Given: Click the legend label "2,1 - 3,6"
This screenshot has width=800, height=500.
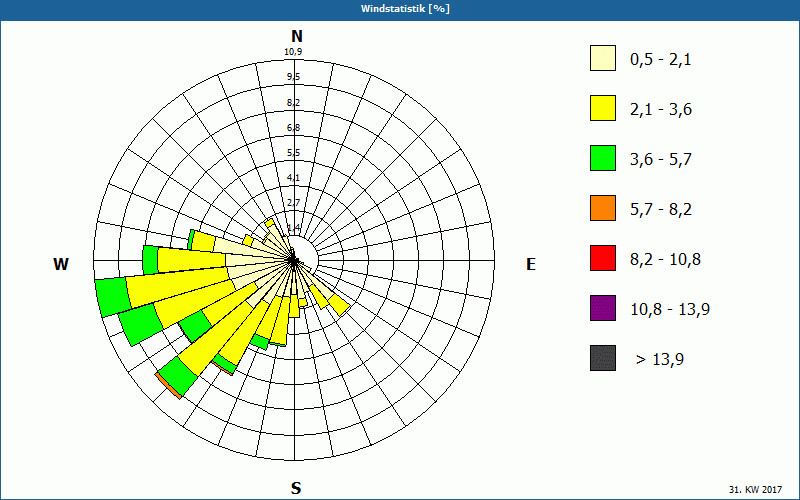Looking at the screenshot, I should [x=661, y=110].
